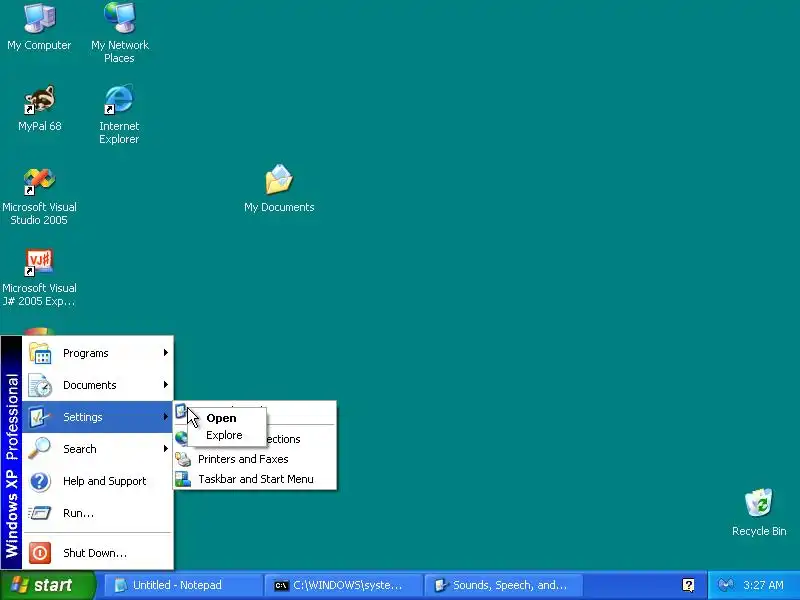Click the Search magnifier icon in Start menu
The height and width of the screenshot is (600, 800).
point(40,448)
